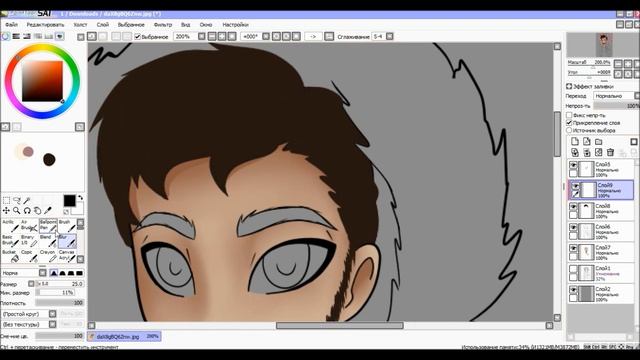Open the 'Слой' menu
640x360 pixels.
[102, 25]
